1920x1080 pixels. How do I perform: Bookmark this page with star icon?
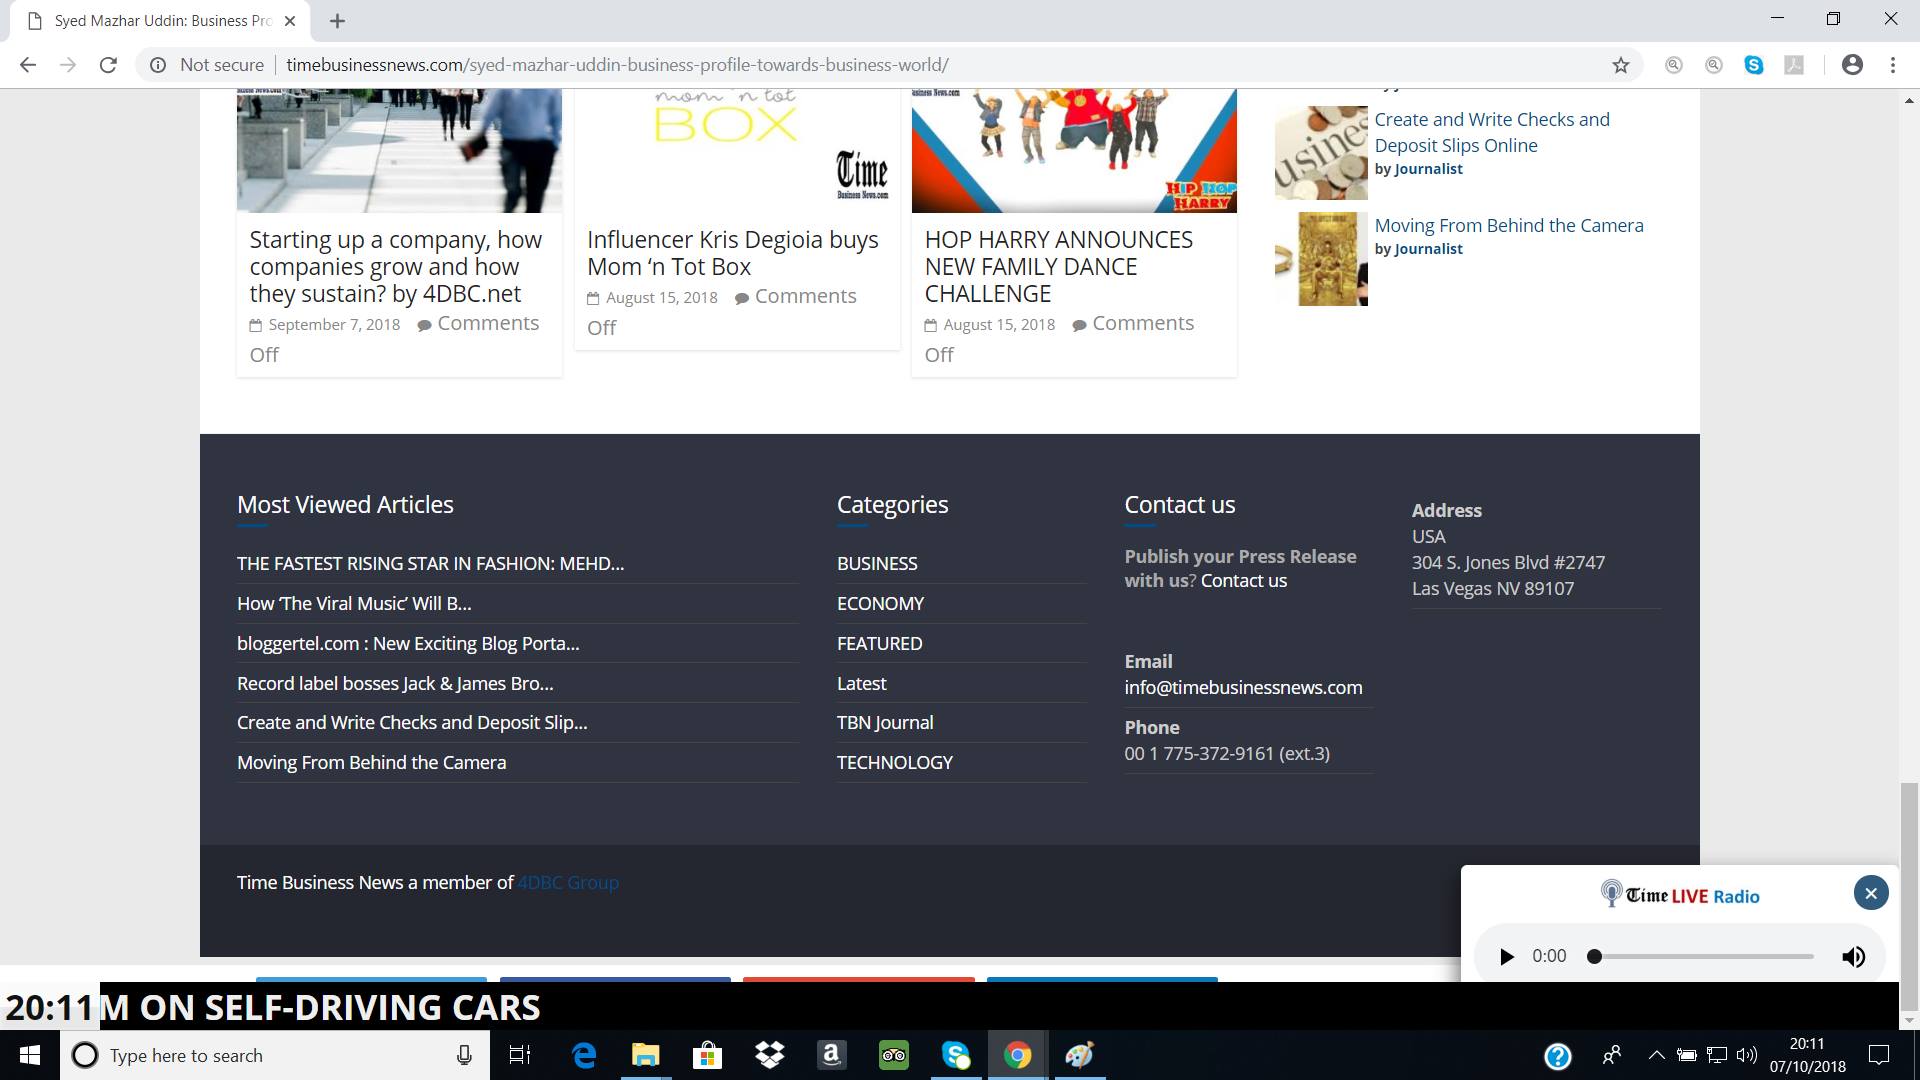click(x=1620, y=65)
